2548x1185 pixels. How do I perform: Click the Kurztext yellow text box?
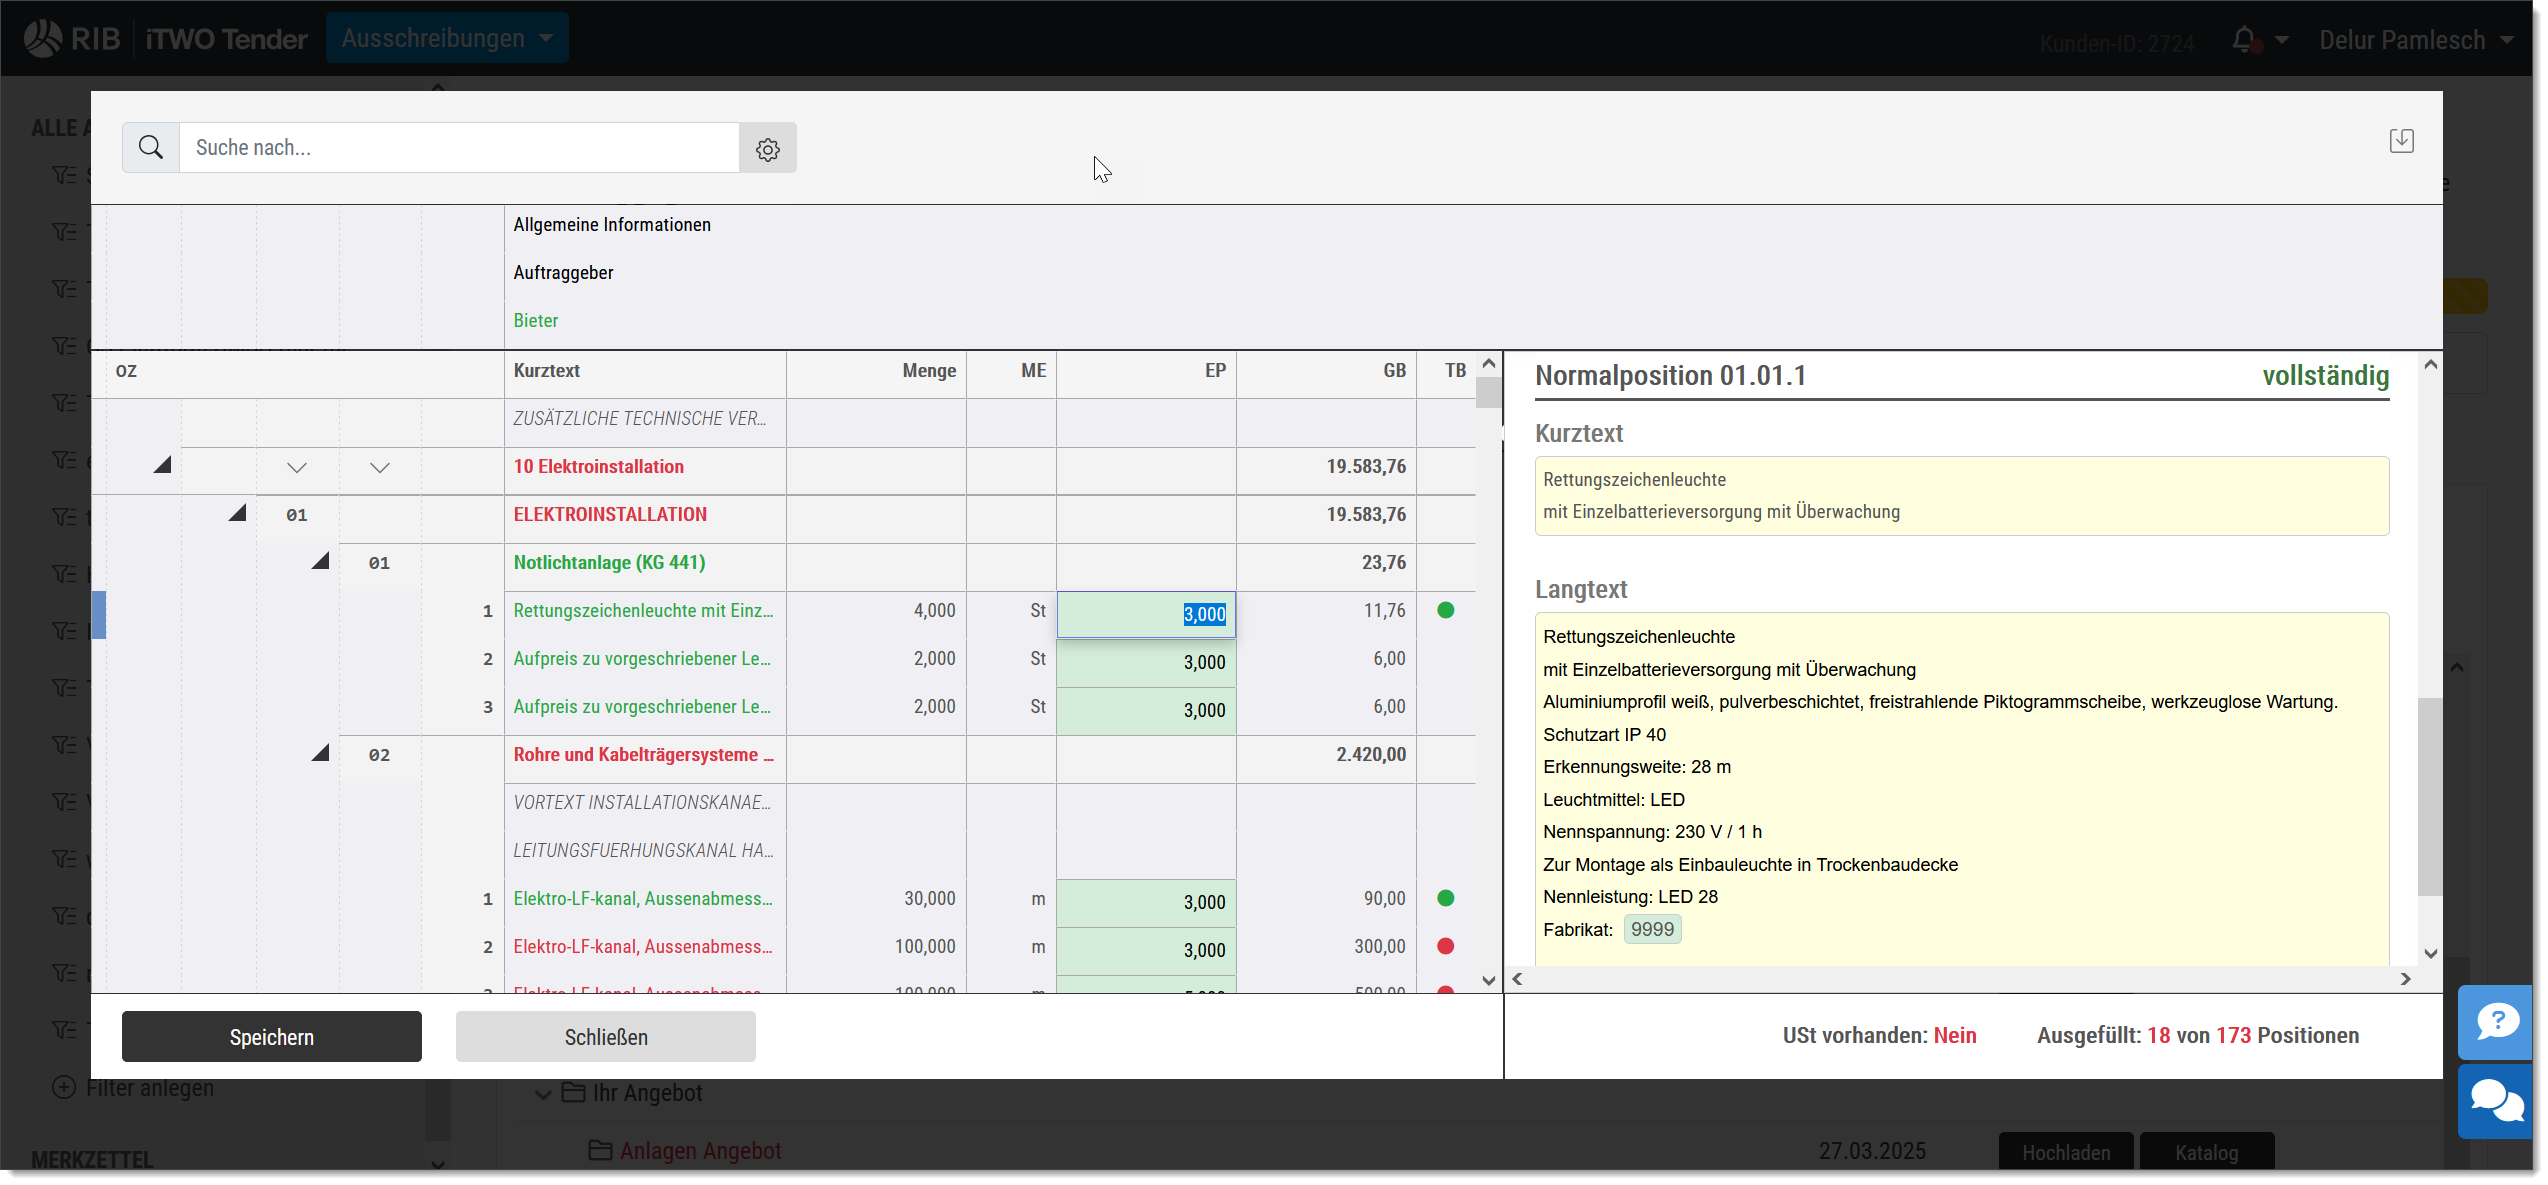click(x=1961, y=496)
